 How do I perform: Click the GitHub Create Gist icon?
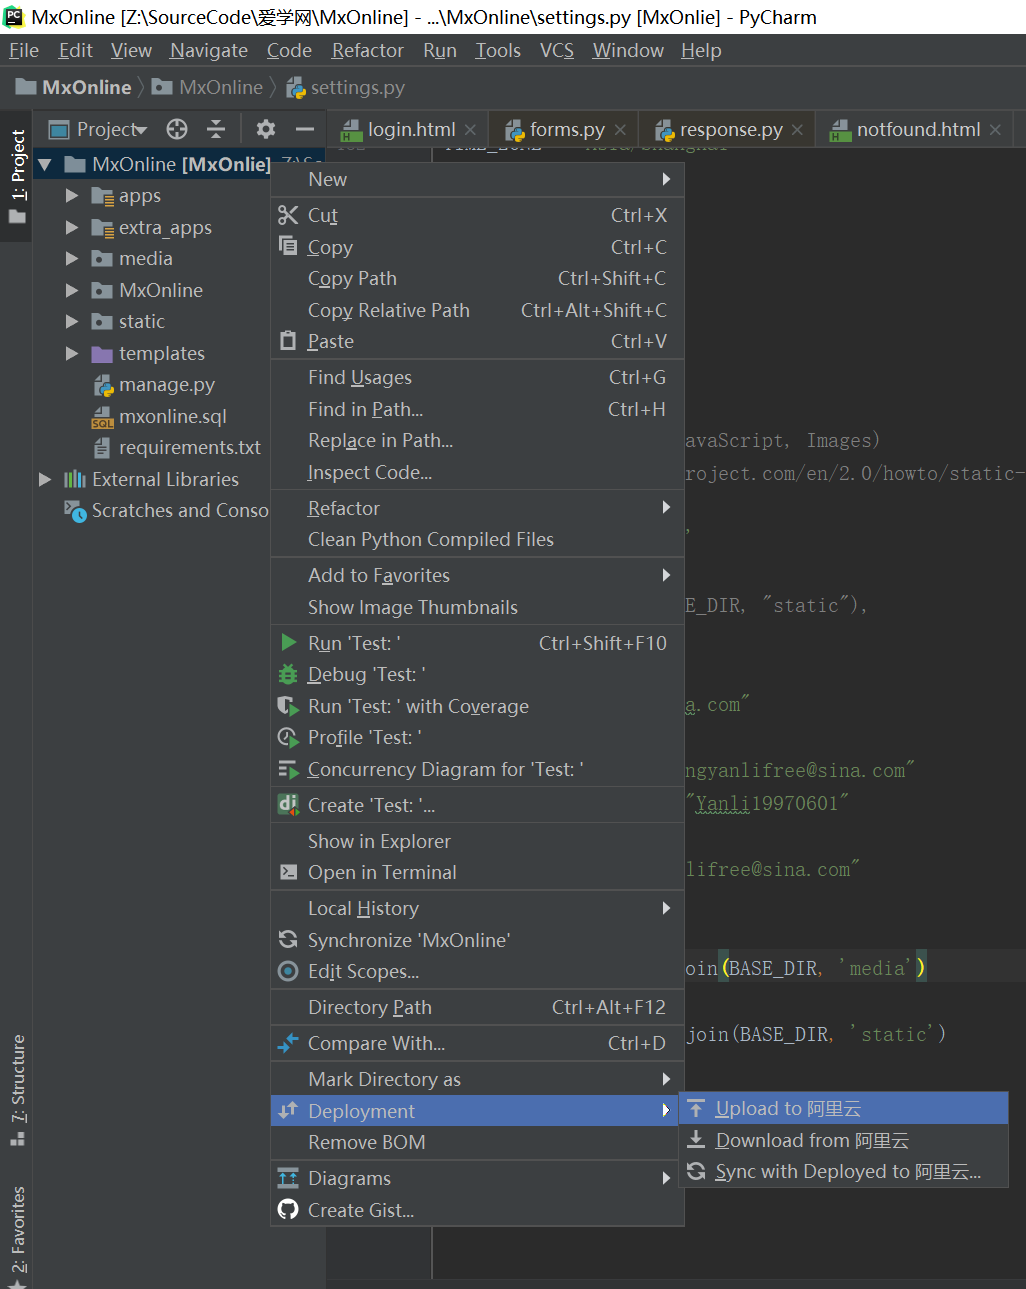point(288,1210)
